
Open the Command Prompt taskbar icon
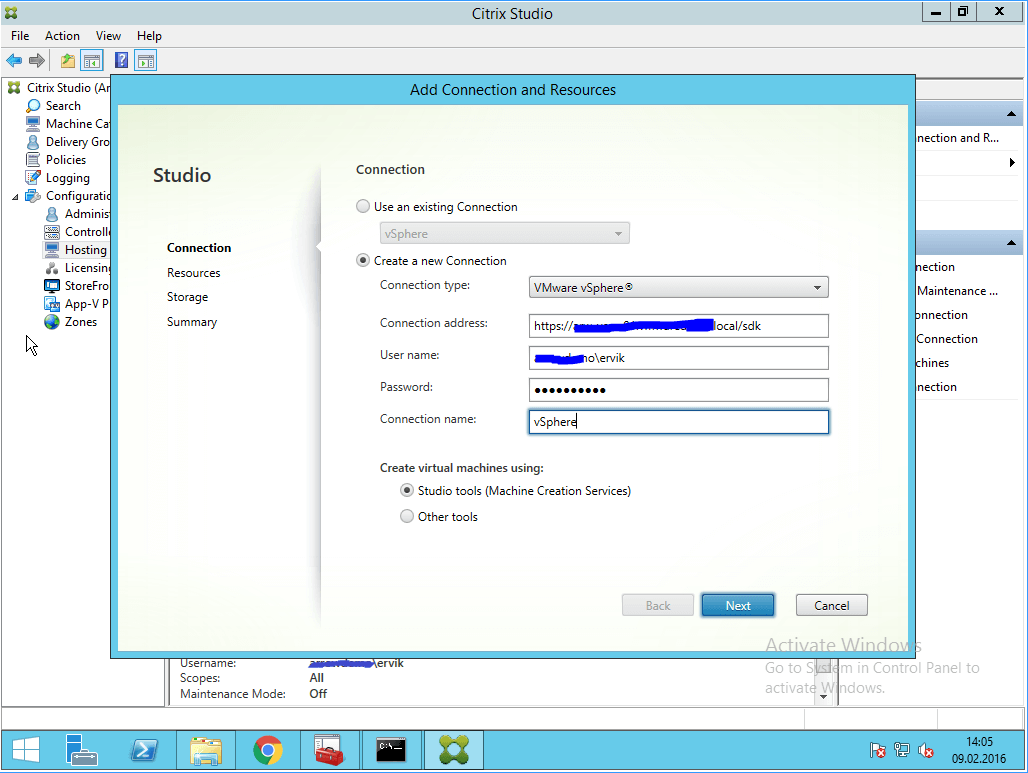(391, 749)
